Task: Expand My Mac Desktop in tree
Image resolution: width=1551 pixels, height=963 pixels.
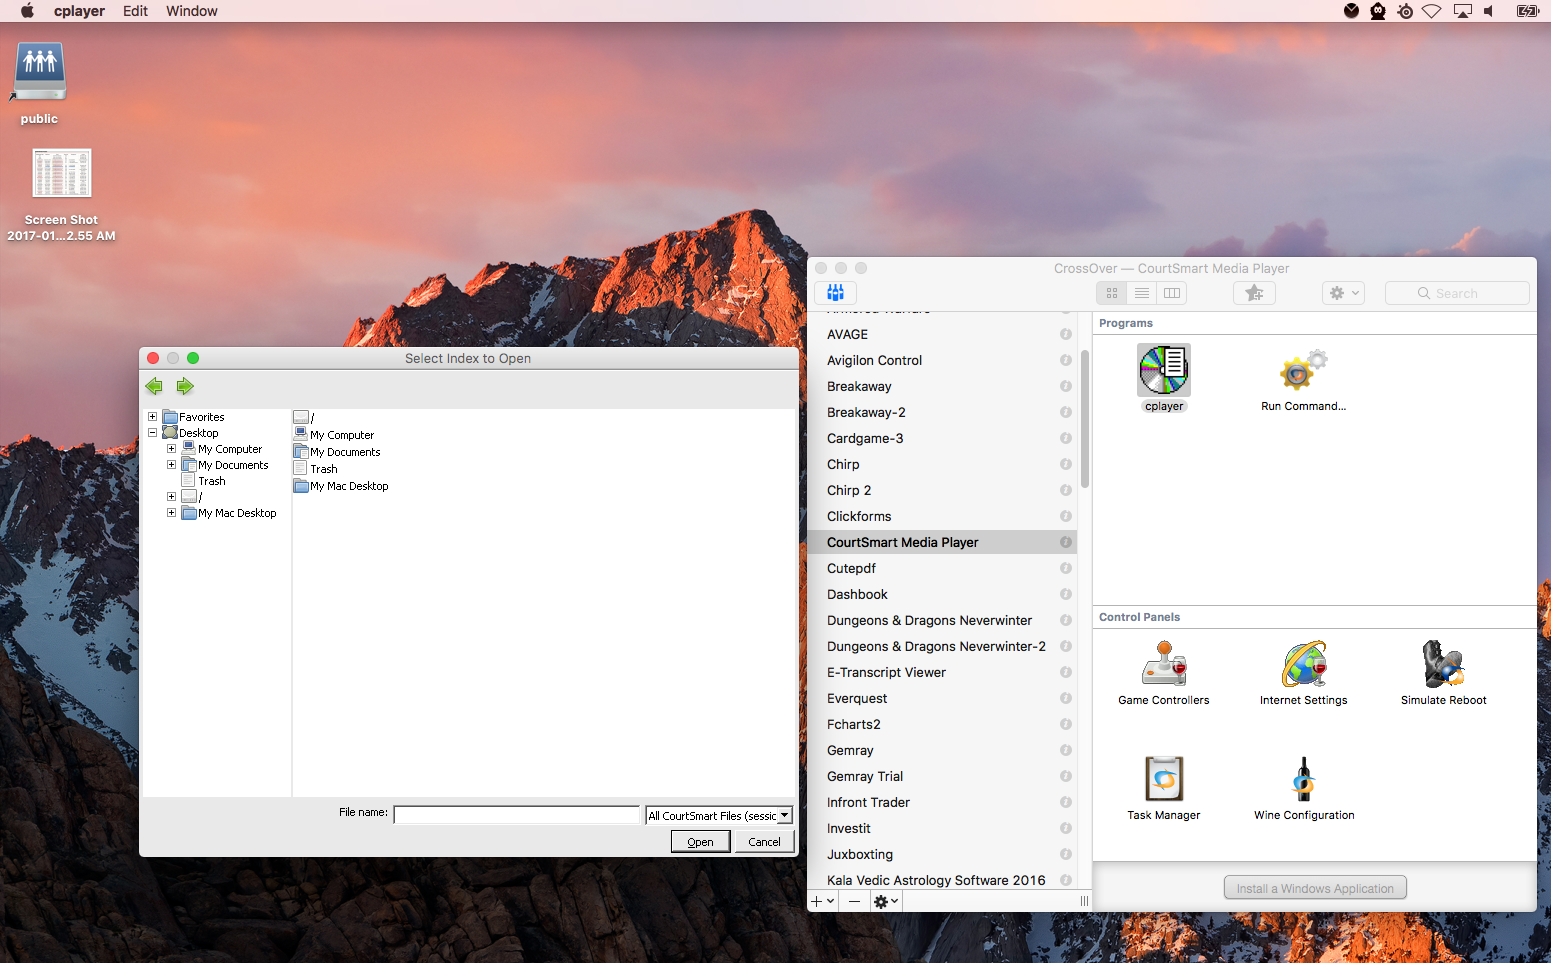Action: tap(171, 513)
